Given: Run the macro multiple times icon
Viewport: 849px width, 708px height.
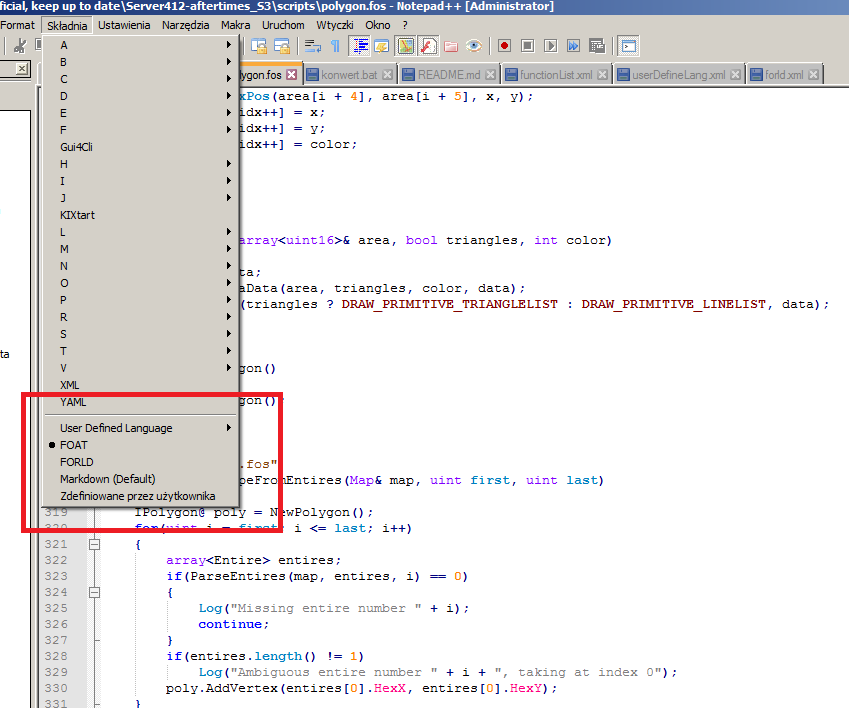Looking at the screenshot, I should 573,45.
